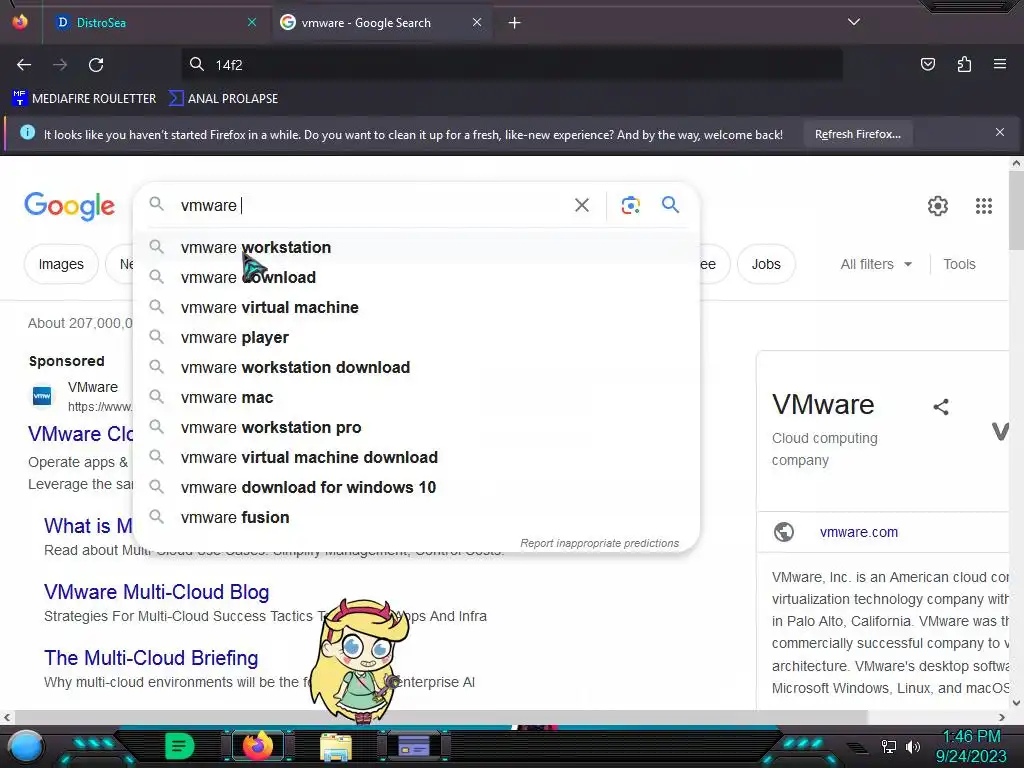
Task: Open the Start orb on taskbar
Action: [26, 746]
